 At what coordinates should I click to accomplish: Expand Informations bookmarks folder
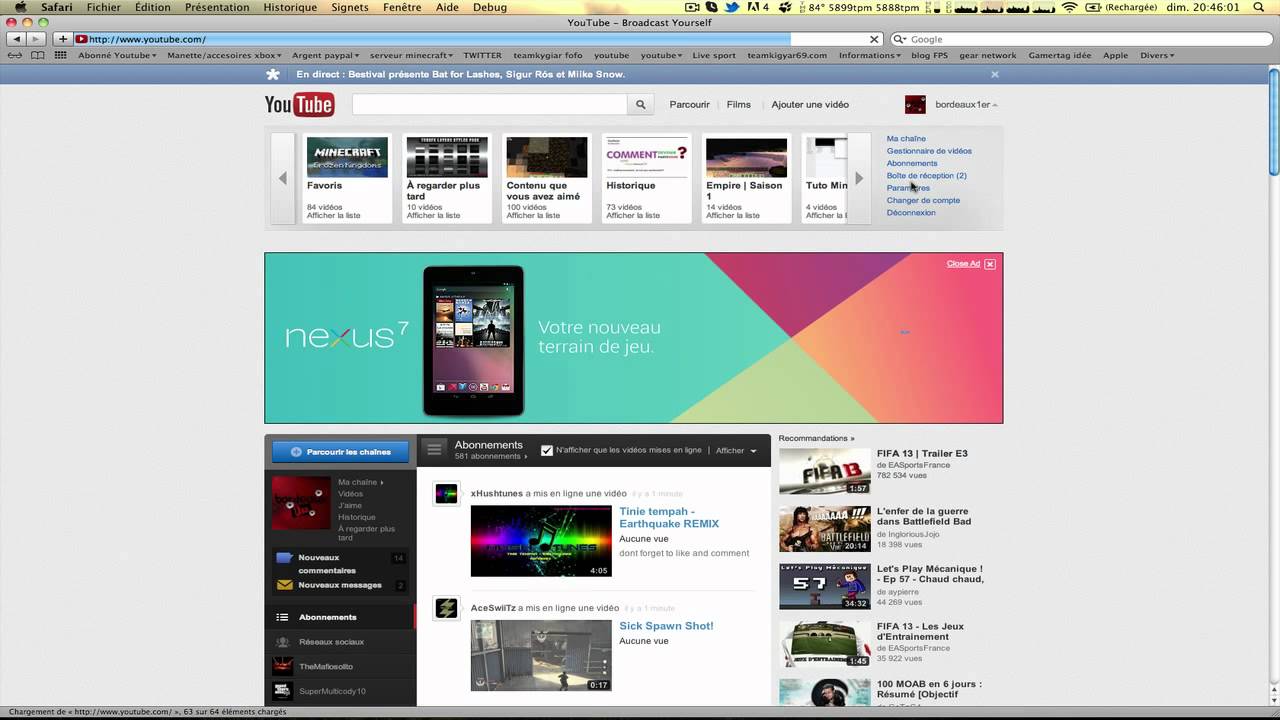[x=870, y=55]
